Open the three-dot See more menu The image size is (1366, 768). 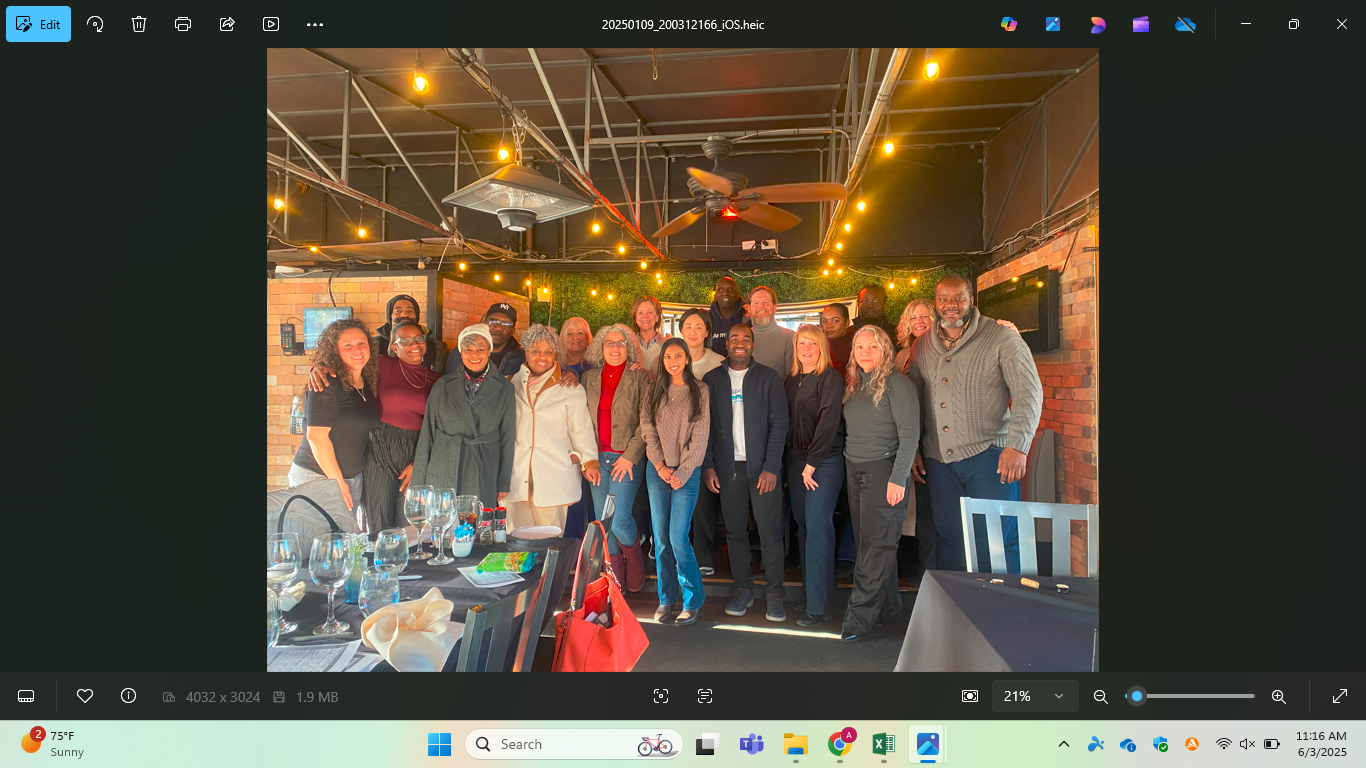click(315, 24)
